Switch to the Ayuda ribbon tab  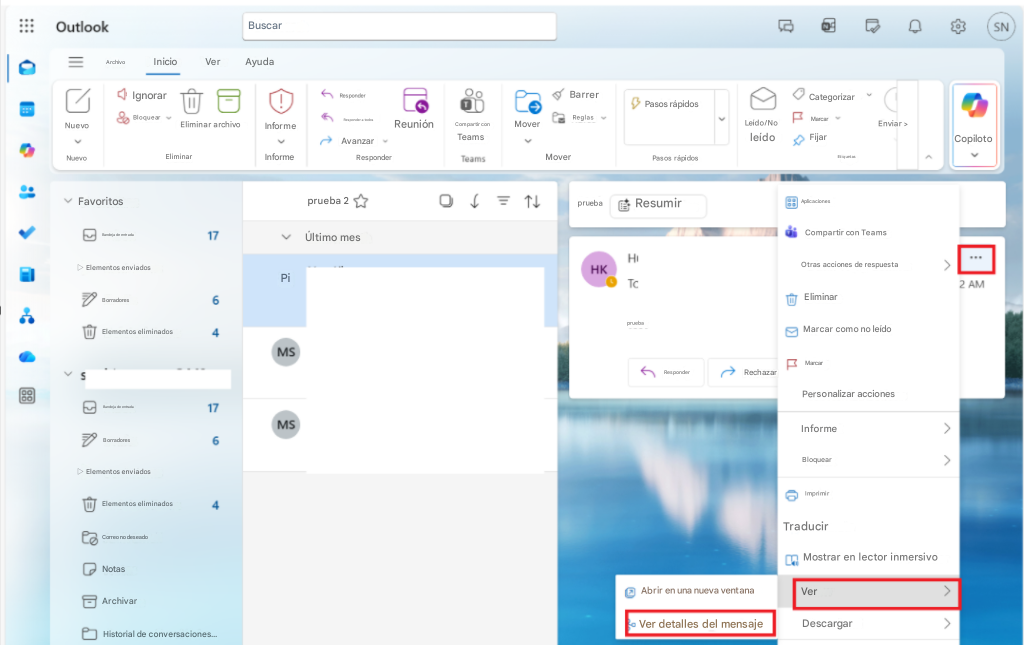[259, 61]
